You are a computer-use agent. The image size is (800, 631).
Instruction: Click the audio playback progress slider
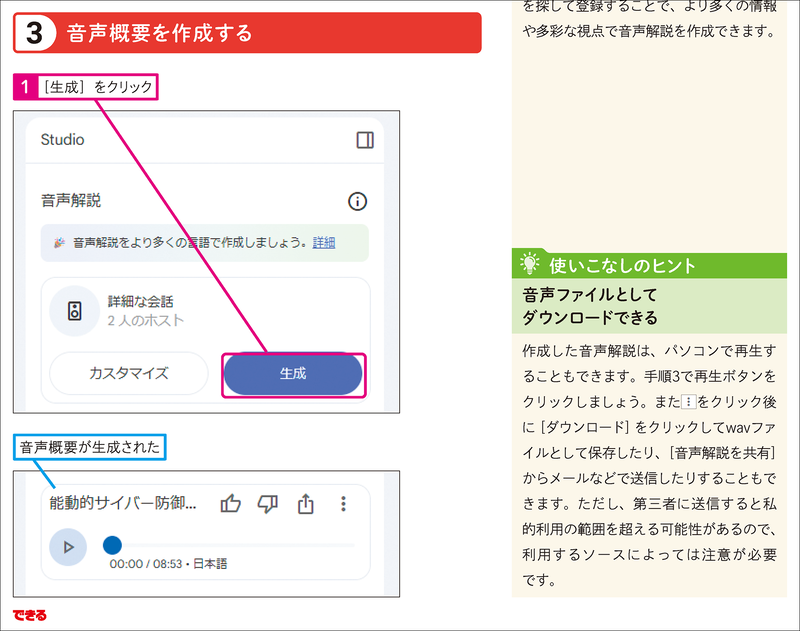click(113, 546)
